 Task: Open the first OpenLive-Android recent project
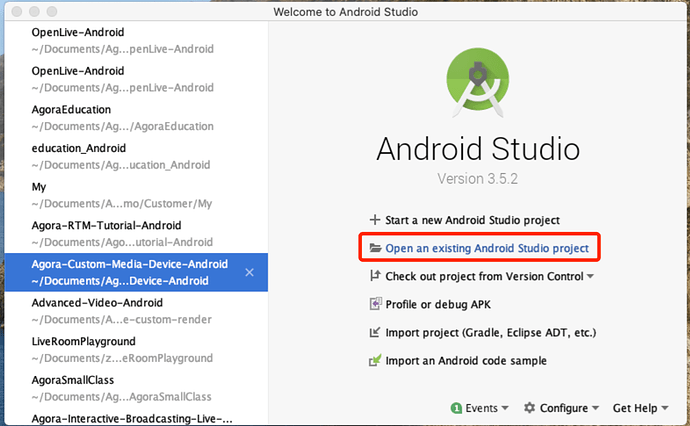tap(136, 40)
